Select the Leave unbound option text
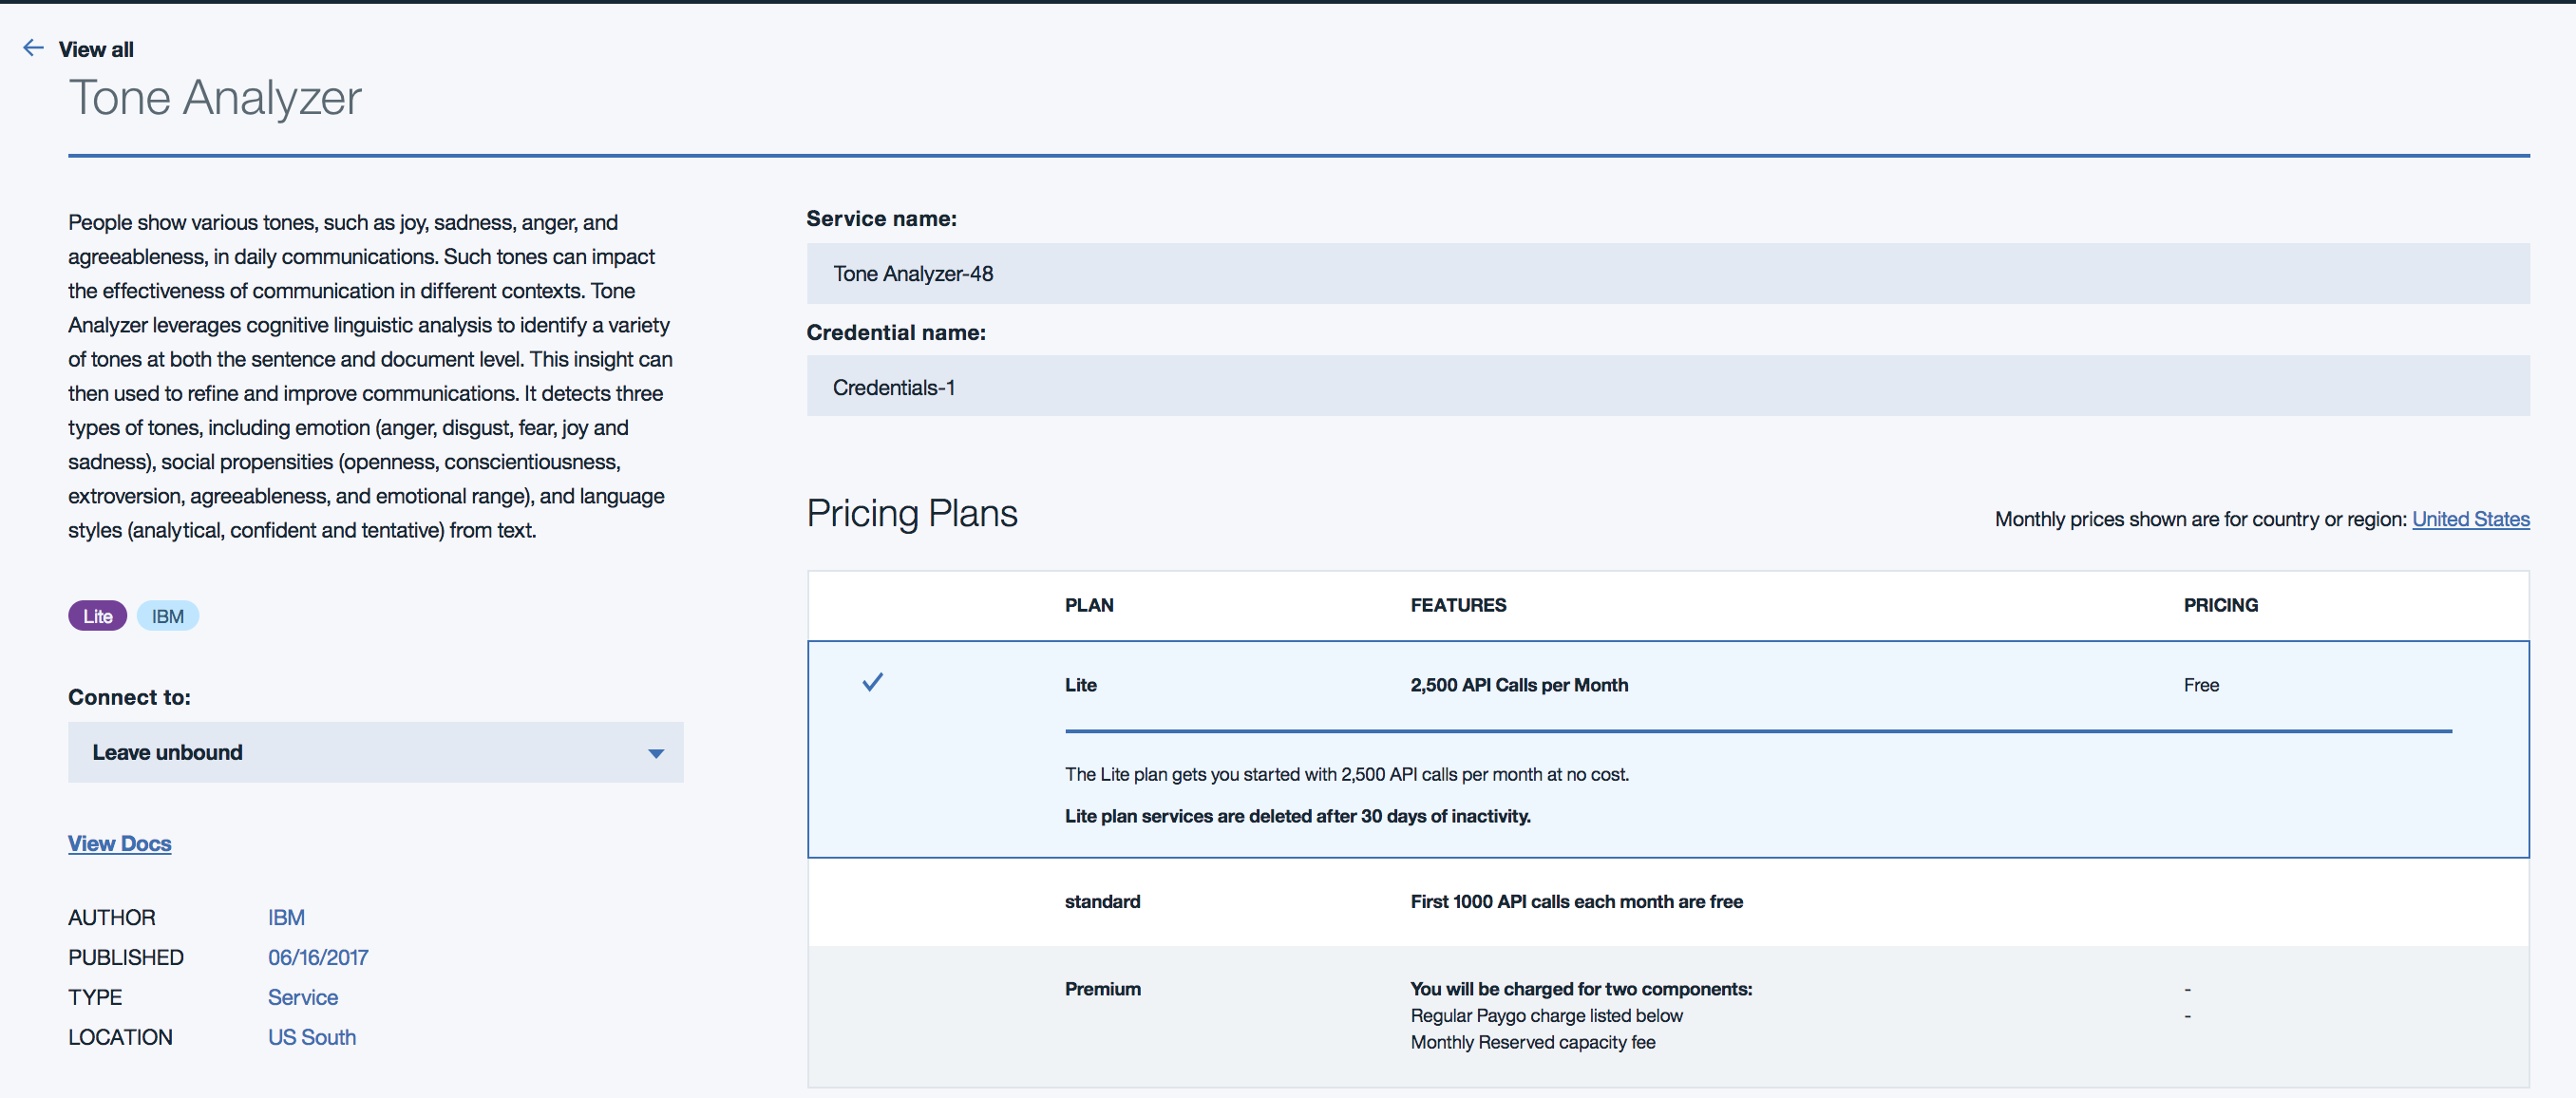Image resolution: width=2576 pixels, height=1098 pixels. (x=167, y=752)
